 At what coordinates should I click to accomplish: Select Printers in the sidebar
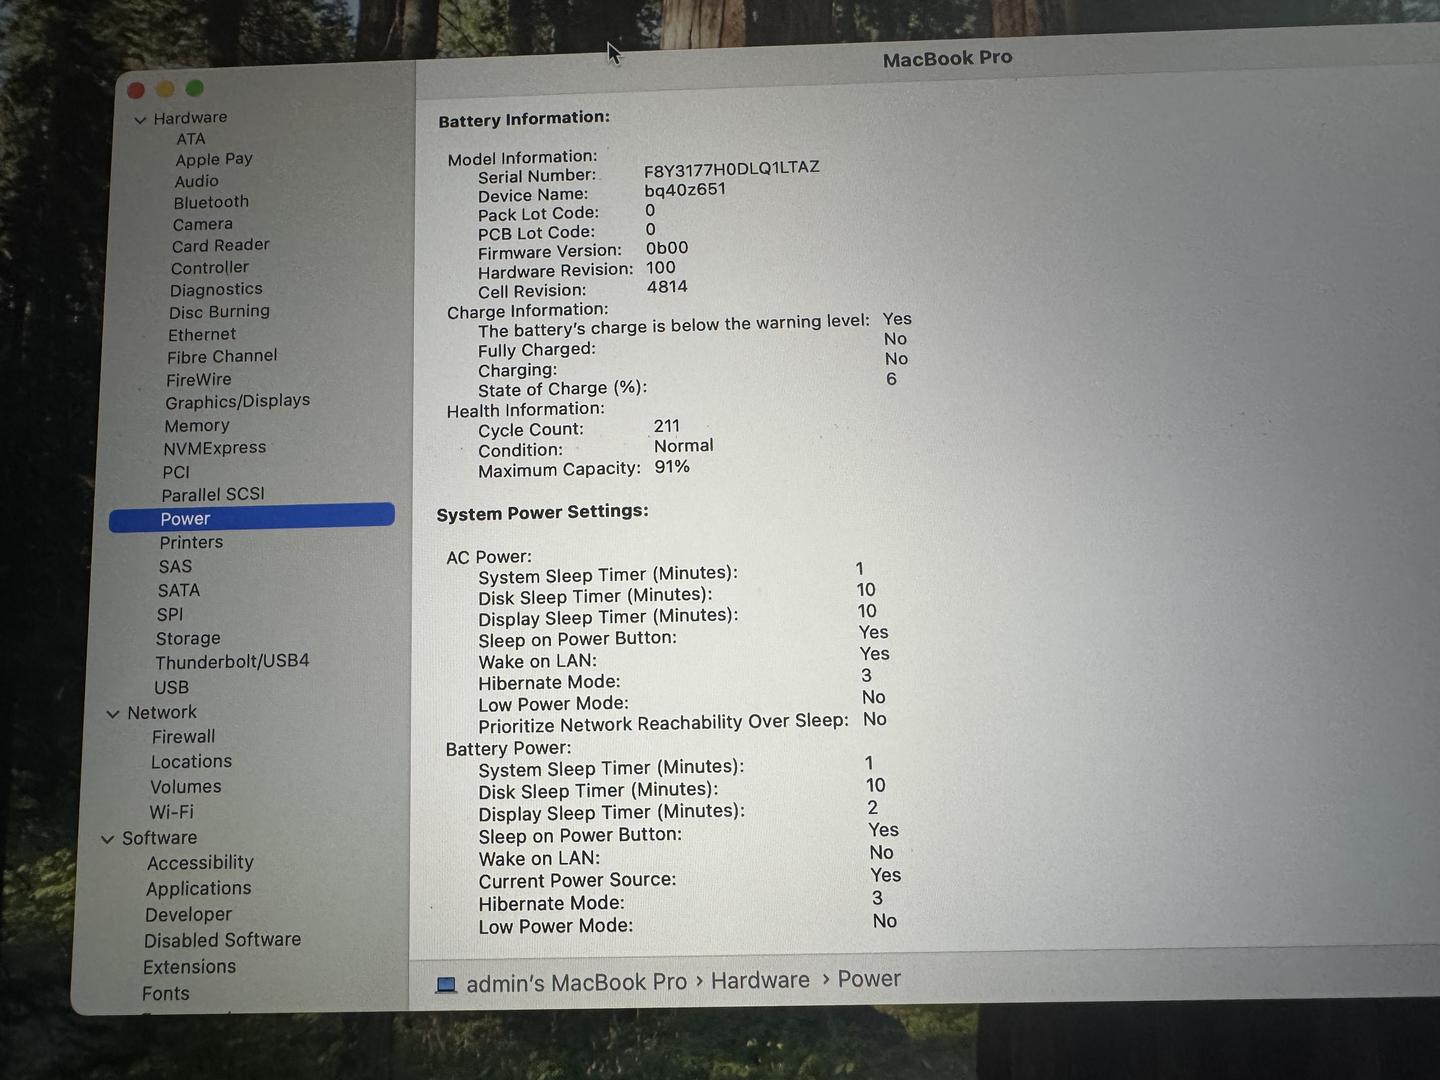click(x=191, y=543)
